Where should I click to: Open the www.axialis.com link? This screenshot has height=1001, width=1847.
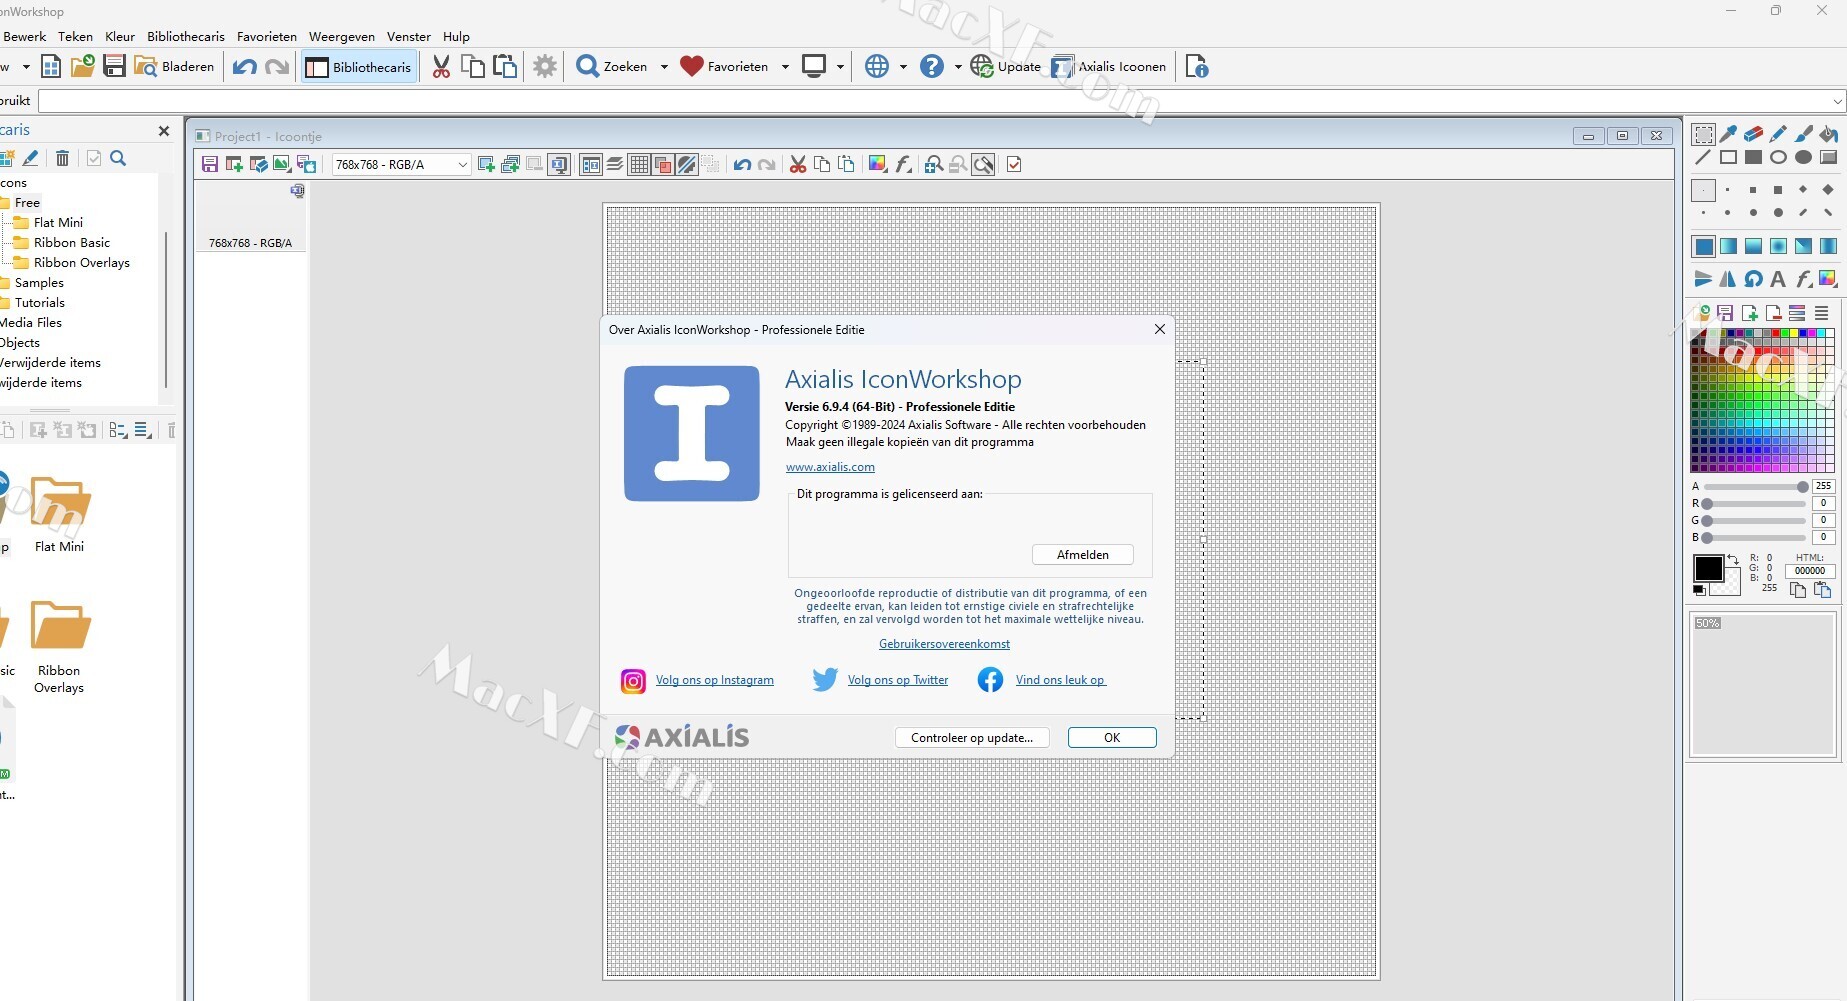pyautogui.click(x=830, y=467)
